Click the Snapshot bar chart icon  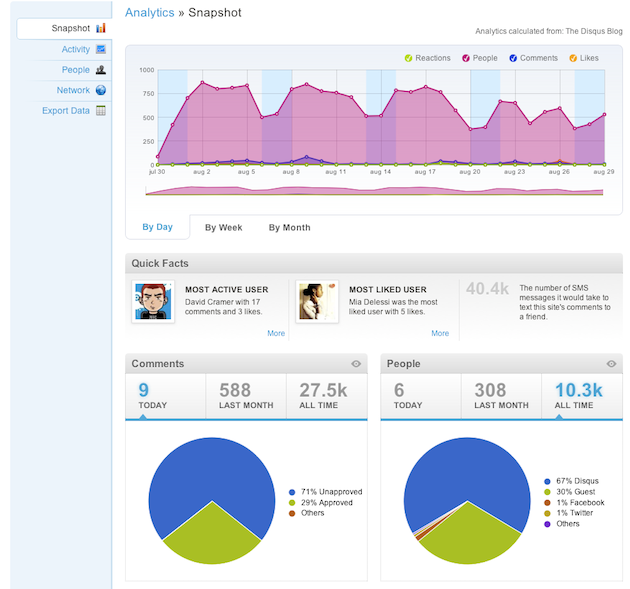click(101, 27)
